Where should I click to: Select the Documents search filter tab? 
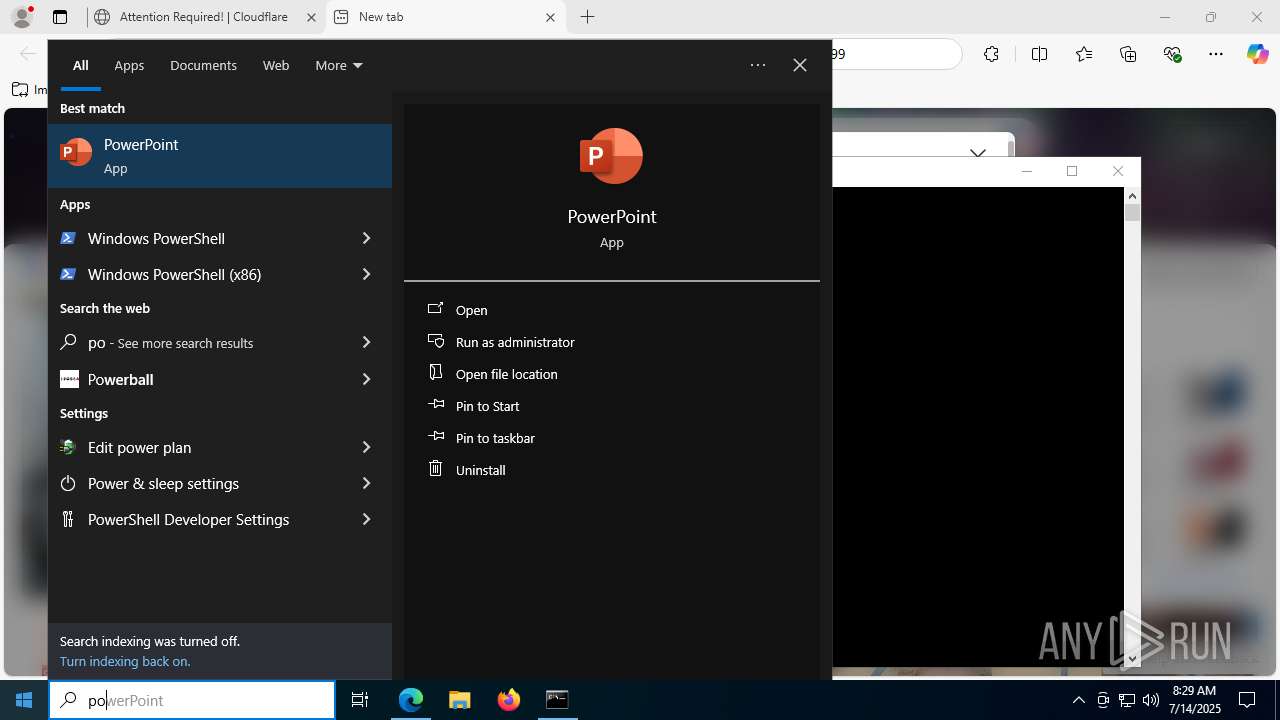(x=203, y=65)
